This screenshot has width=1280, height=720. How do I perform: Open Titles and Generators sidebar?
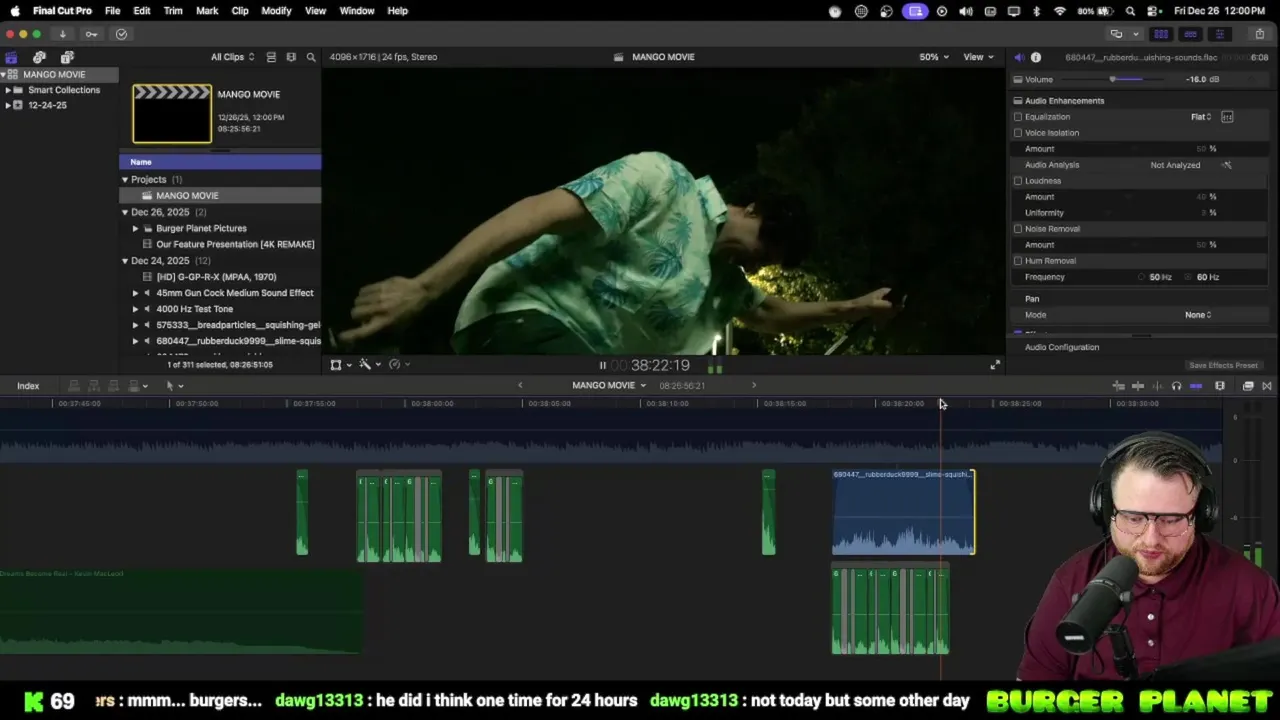(x=67, y=57)
